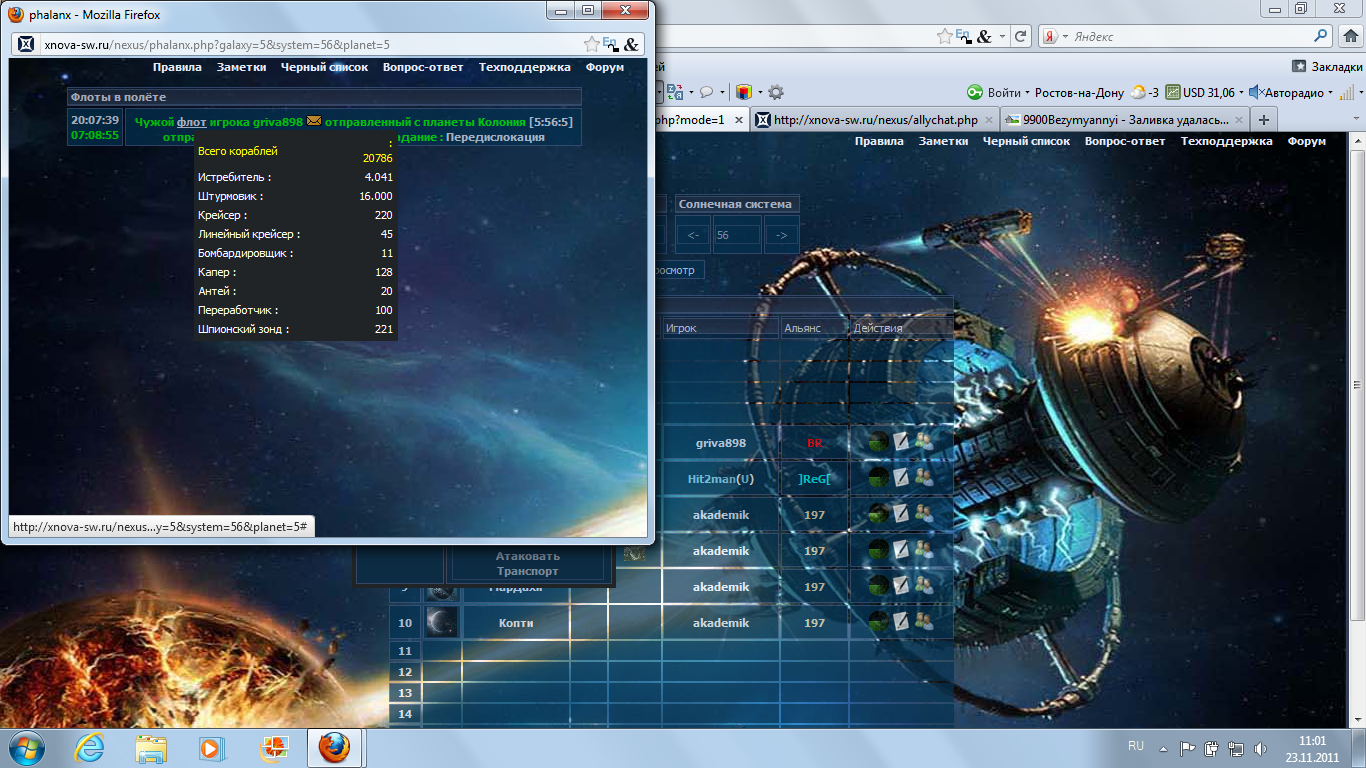This screenshot has width=1366, height=768.
Task: Reload the page in the main Firefox window
Action: pyautogui.click(x=1020, y=36)
